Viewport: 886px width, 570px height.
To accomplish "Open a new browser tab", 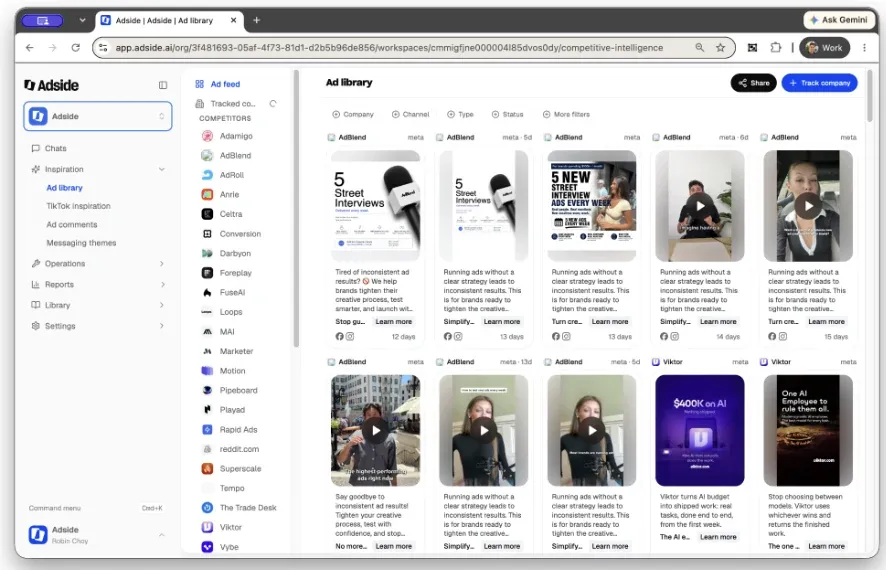I will point(257,20).
